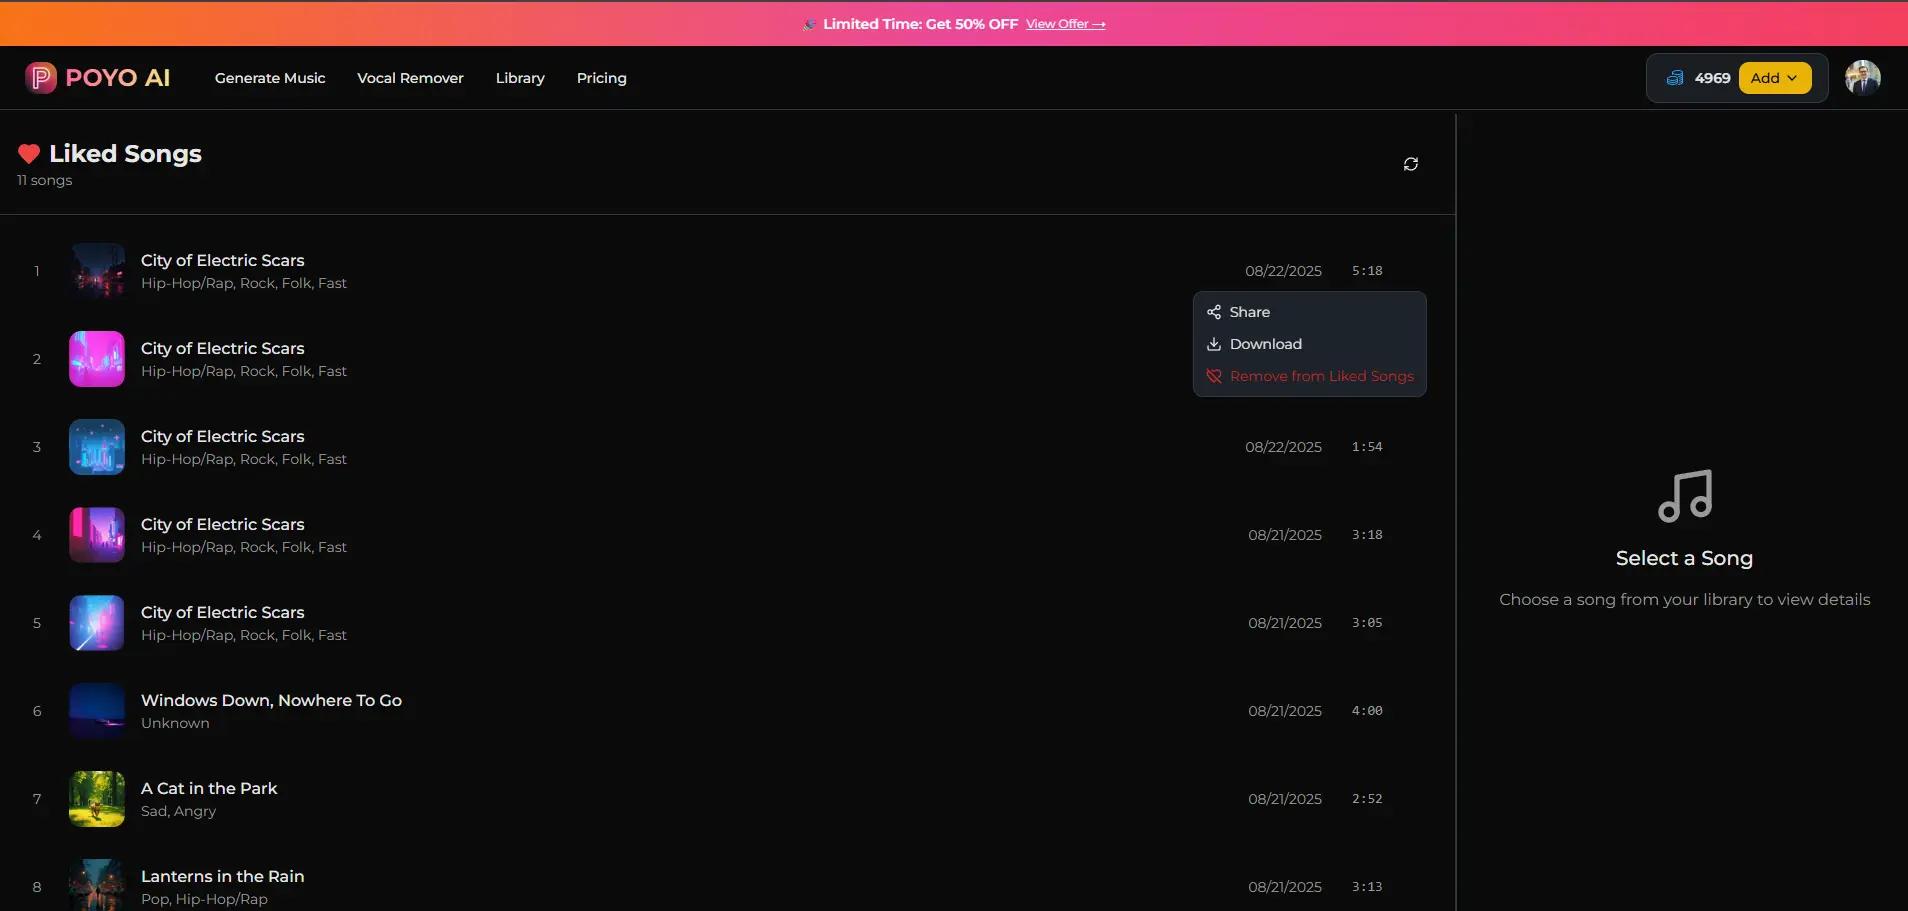Unlike the second City of Electric Scars track
The width and height of the screenshot is (1908, 911).
tap(1321, 376)
